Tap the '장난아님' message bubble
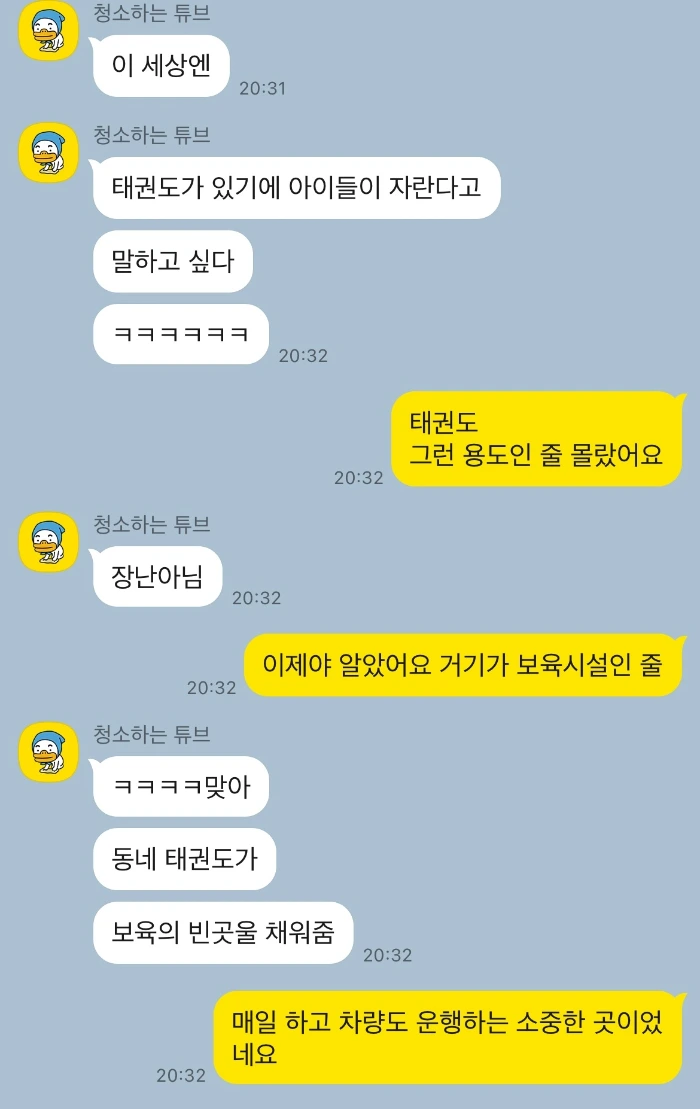This screenshot has width=700, height=1109. pos(157,576)
